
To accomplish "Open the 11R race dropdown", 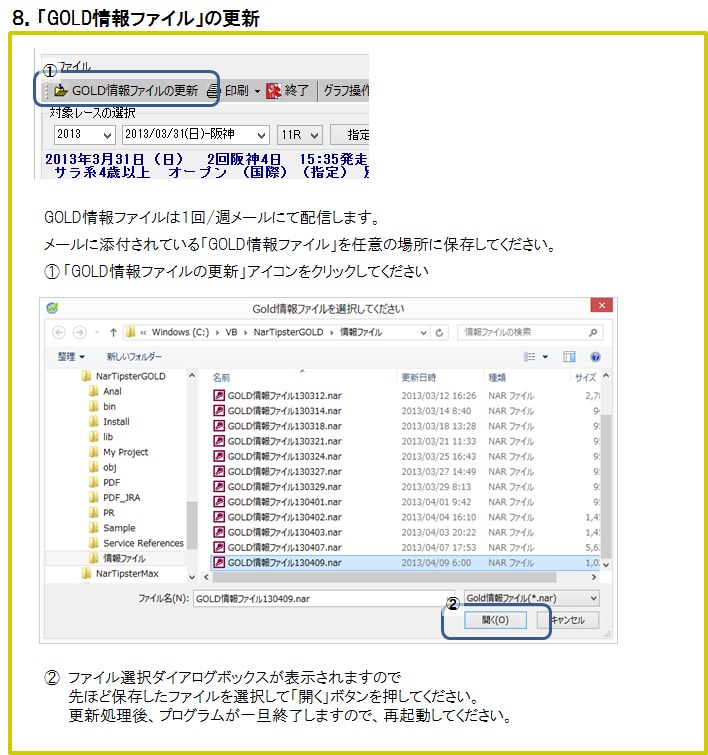I will point(299,134).
